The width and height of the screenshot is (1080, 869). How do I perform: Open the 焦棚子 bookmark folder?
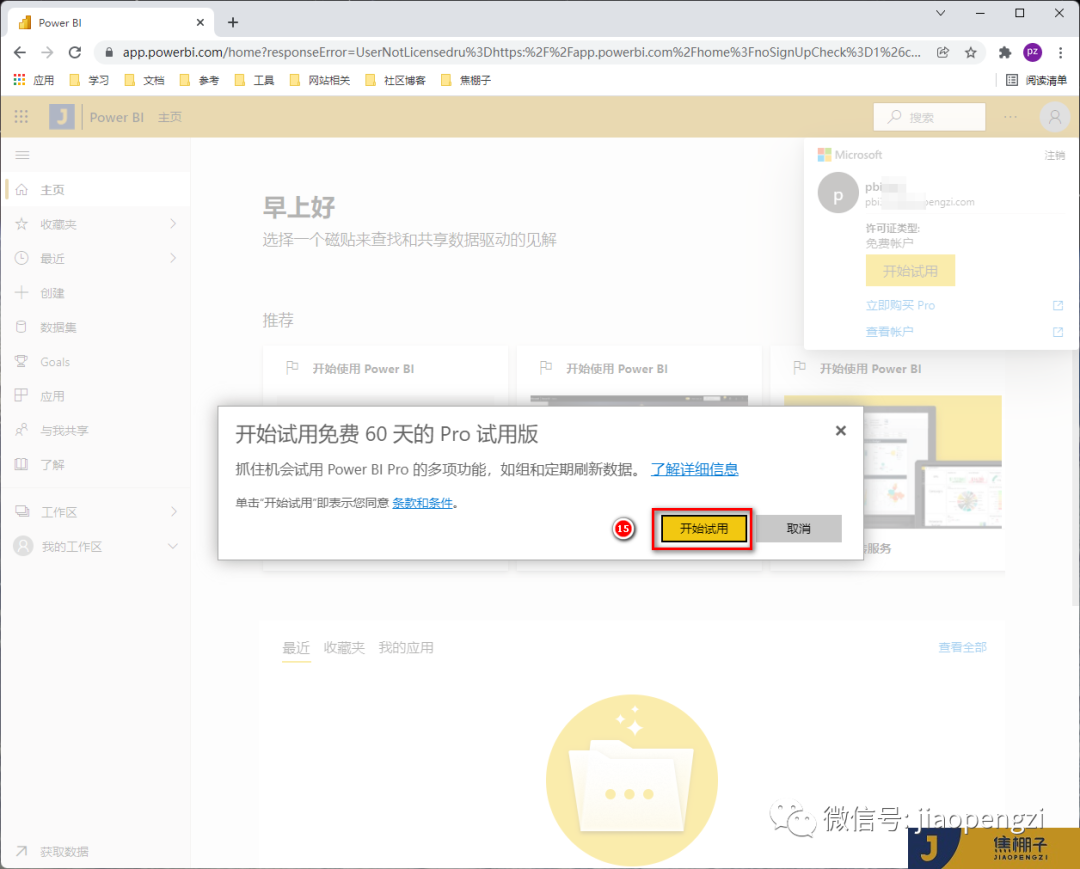[x=466, y=81]
